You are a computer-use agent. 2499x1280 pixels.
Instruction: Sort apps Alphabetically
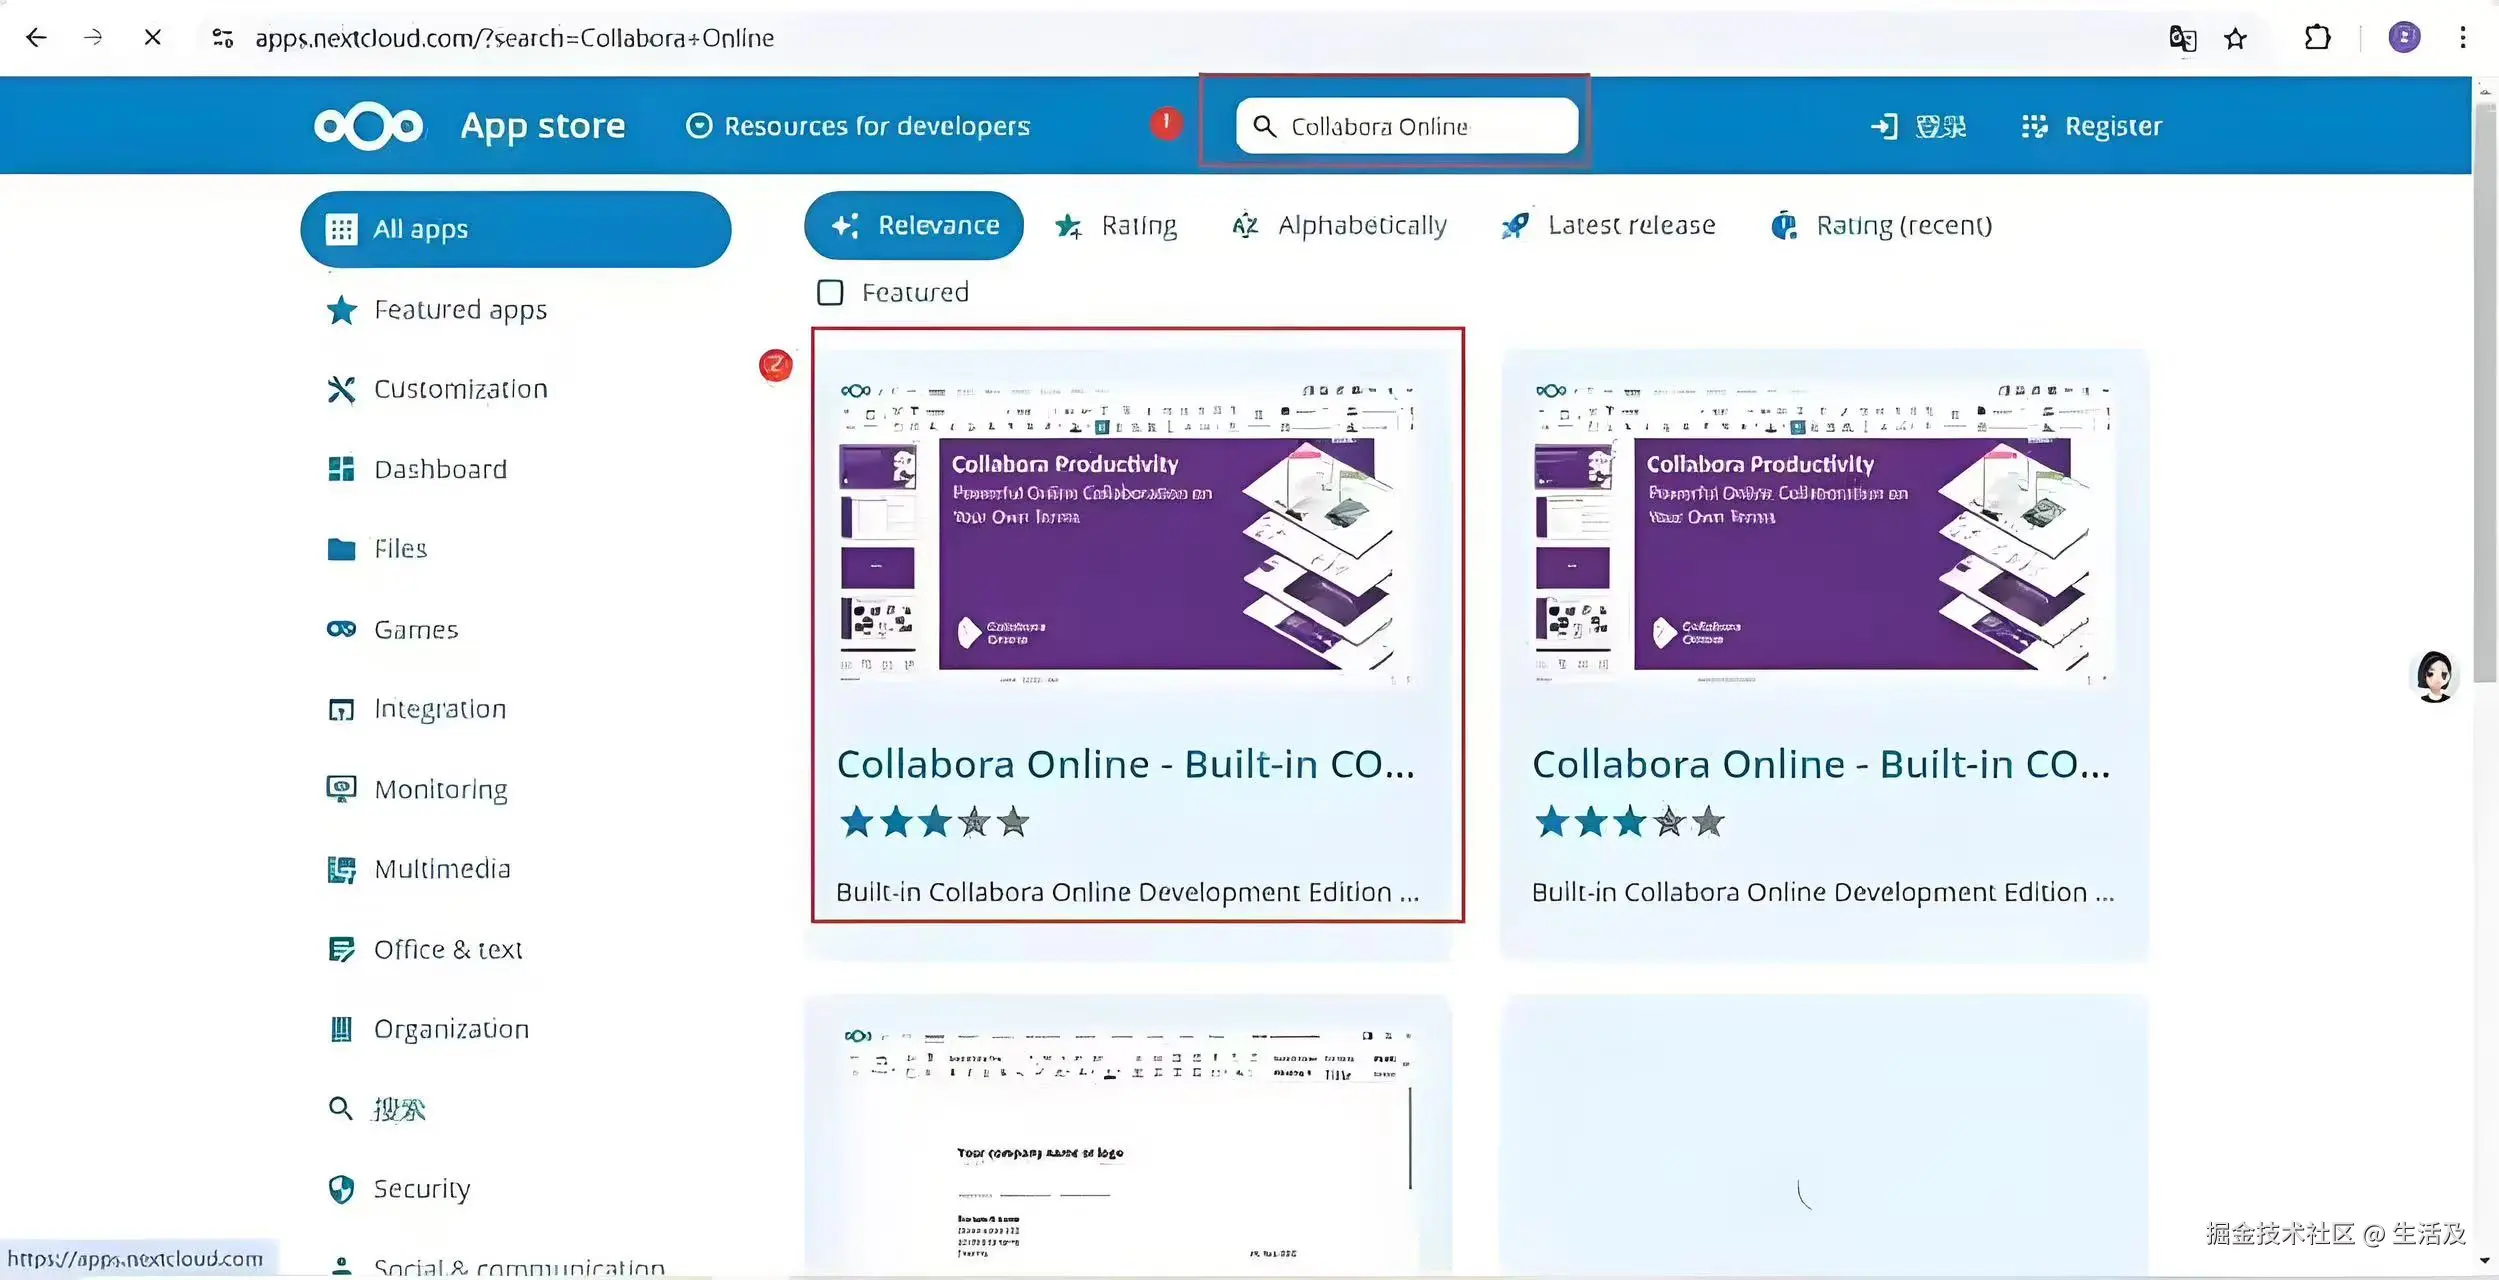1340,225
